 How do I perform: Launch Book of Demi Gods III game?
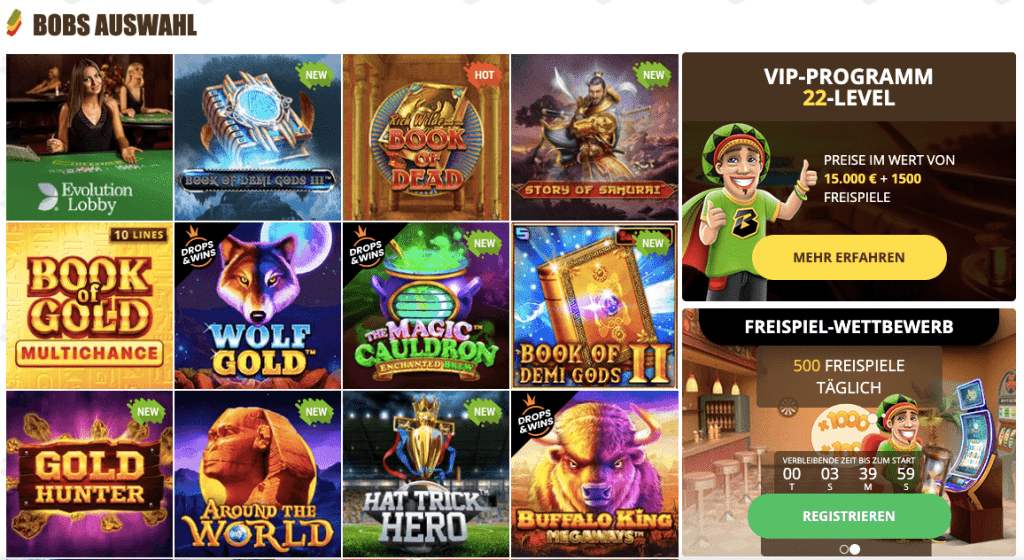click(258, 137)
